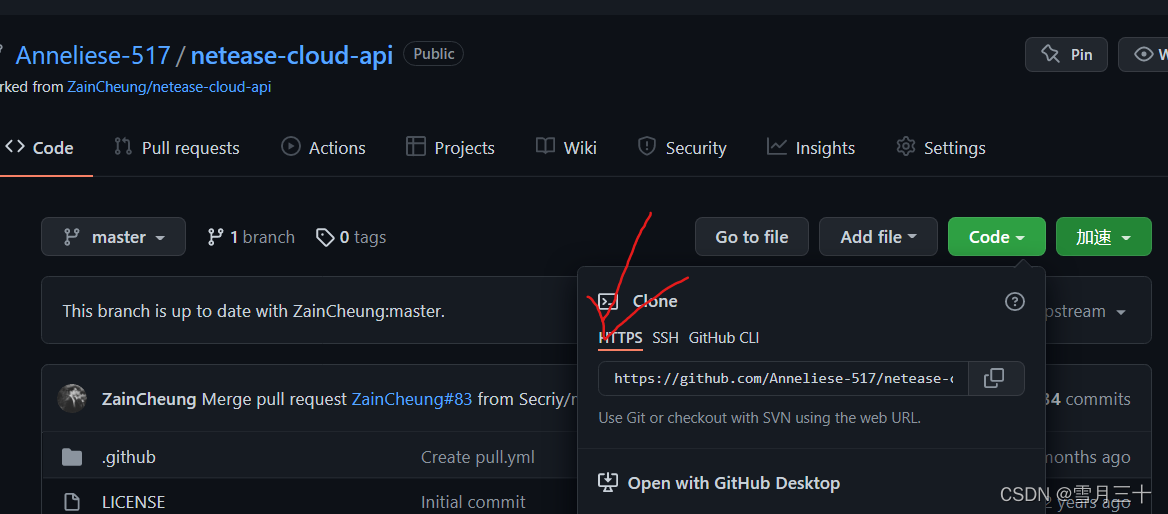The width and height of the screenshot is (1168, 514).
Task: Click the LICENSE file icon
Action: click(x=72, y=501)
